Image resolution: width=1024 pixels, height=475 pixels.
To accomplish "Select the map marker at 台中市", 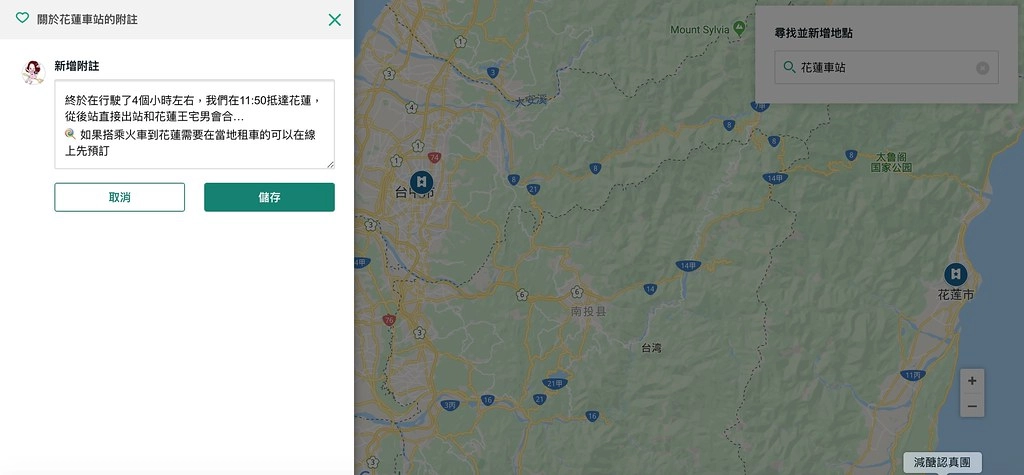I will point(421,182).
